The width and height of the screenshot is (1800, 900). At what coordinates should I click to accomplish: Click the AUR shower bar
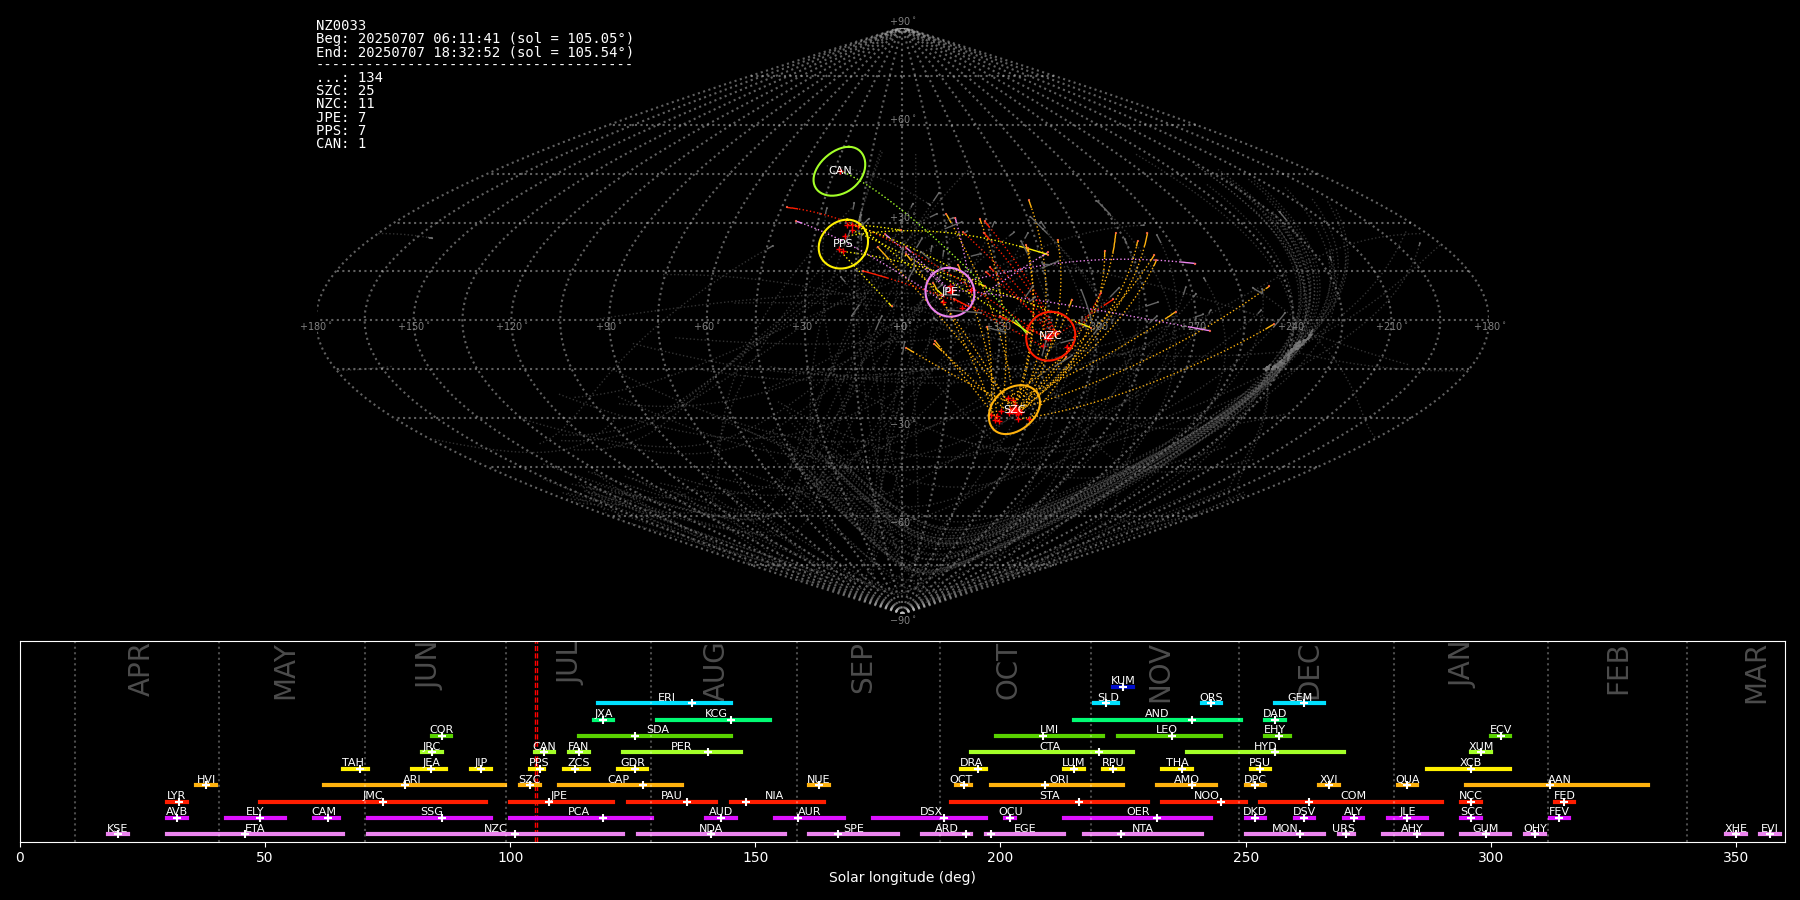pyautogui.click(x=809, y=818)
